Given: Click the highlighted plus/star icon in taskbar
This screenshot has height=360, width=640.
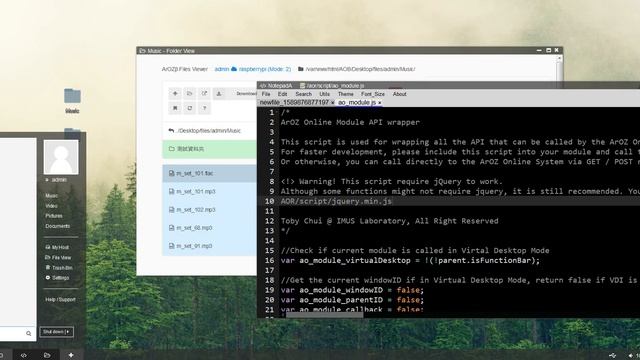Looking at the screenshot, I should pyautogui.click(x=71, y=355).
